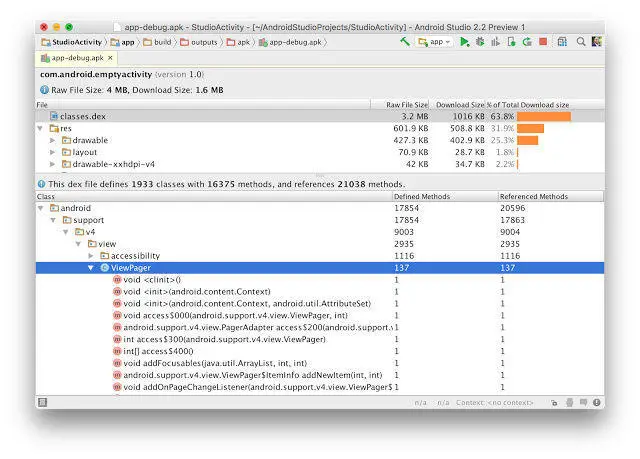This screenshot has width=640, height=459.
Task: Click the Make Project hammer icon
Action: (x=404, y=41)
